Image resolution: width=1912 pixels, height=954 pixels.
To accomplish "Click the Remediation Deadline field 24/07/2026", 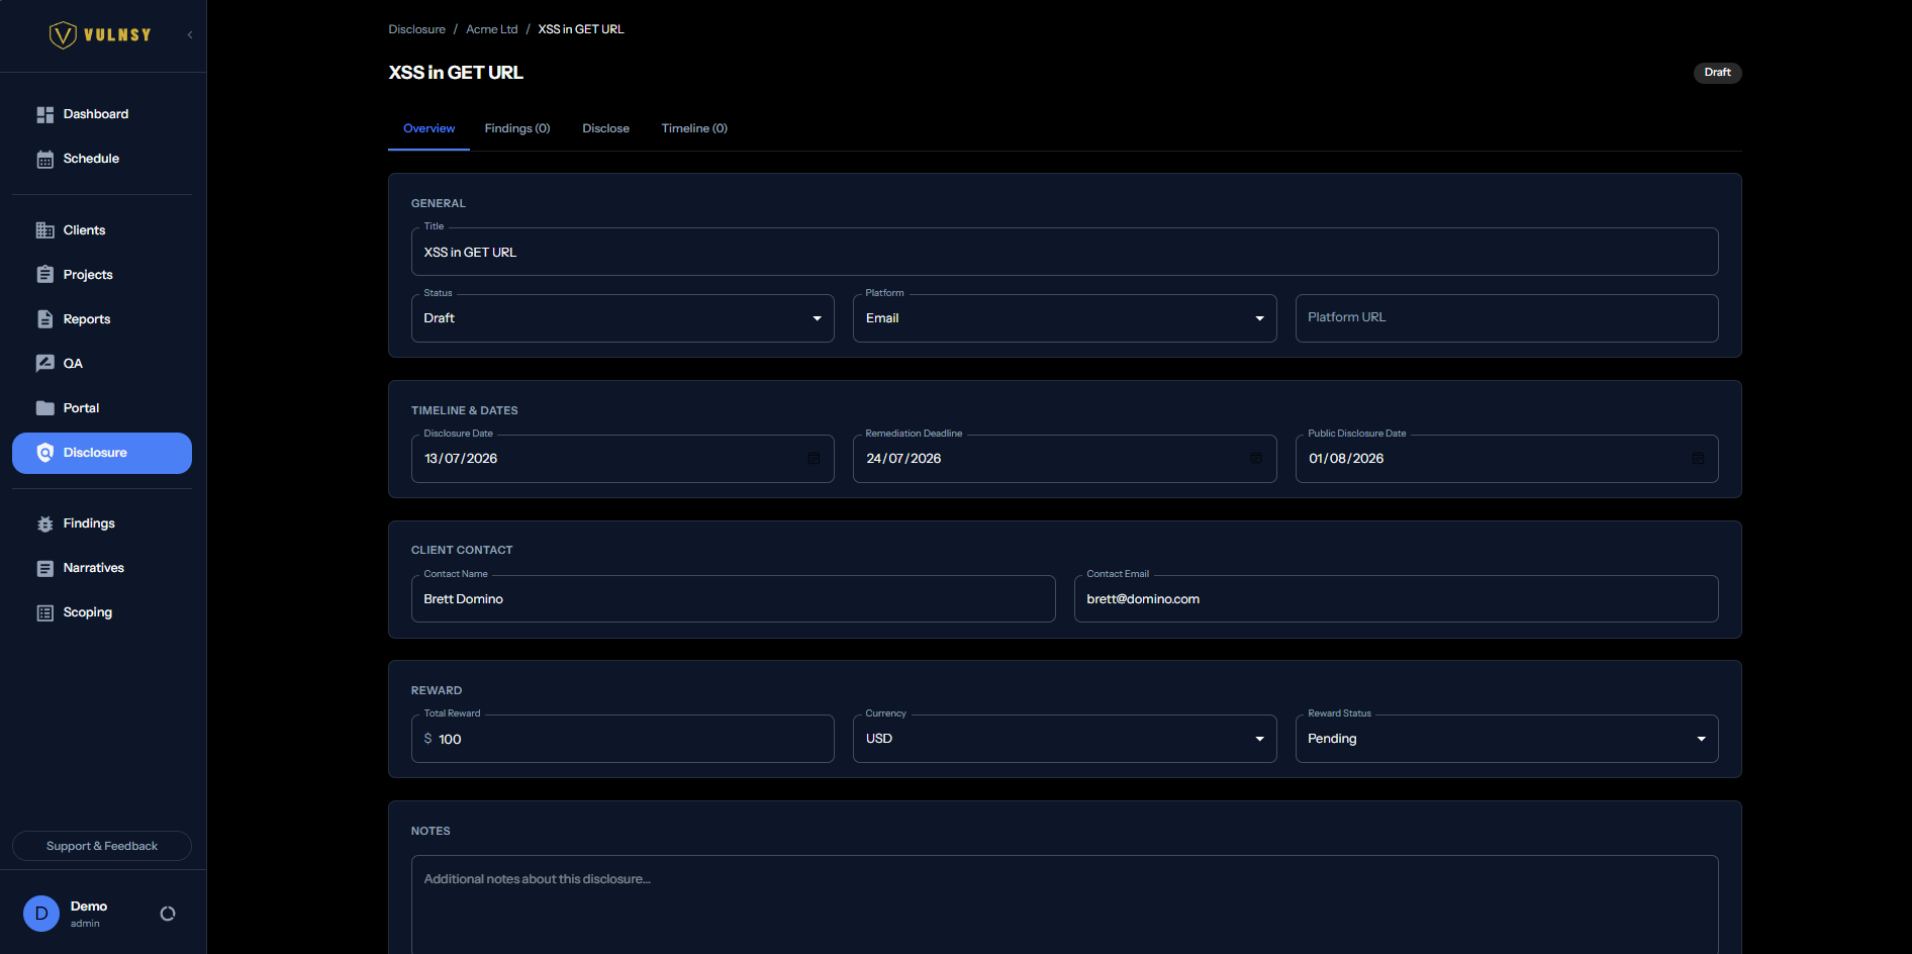I will click(1064, 459).
